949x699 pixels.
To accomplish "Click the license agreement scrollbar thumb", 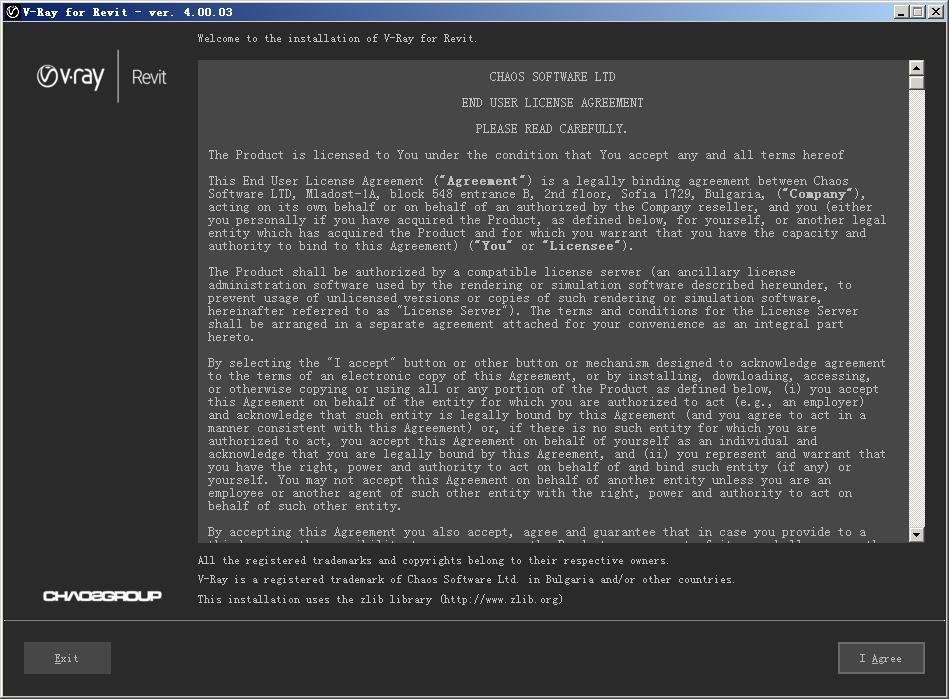I will (x=916, y=82).
